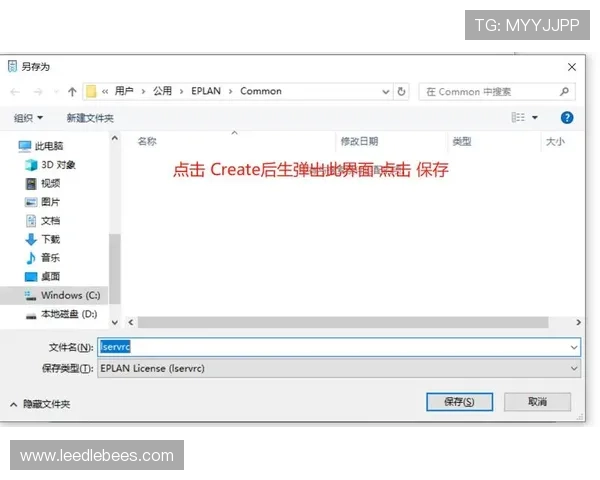Image resolution: width=600 pixels, height=480 pixels.
Task: Click the chevron after 公用 in path
Action: pos(181,91)
